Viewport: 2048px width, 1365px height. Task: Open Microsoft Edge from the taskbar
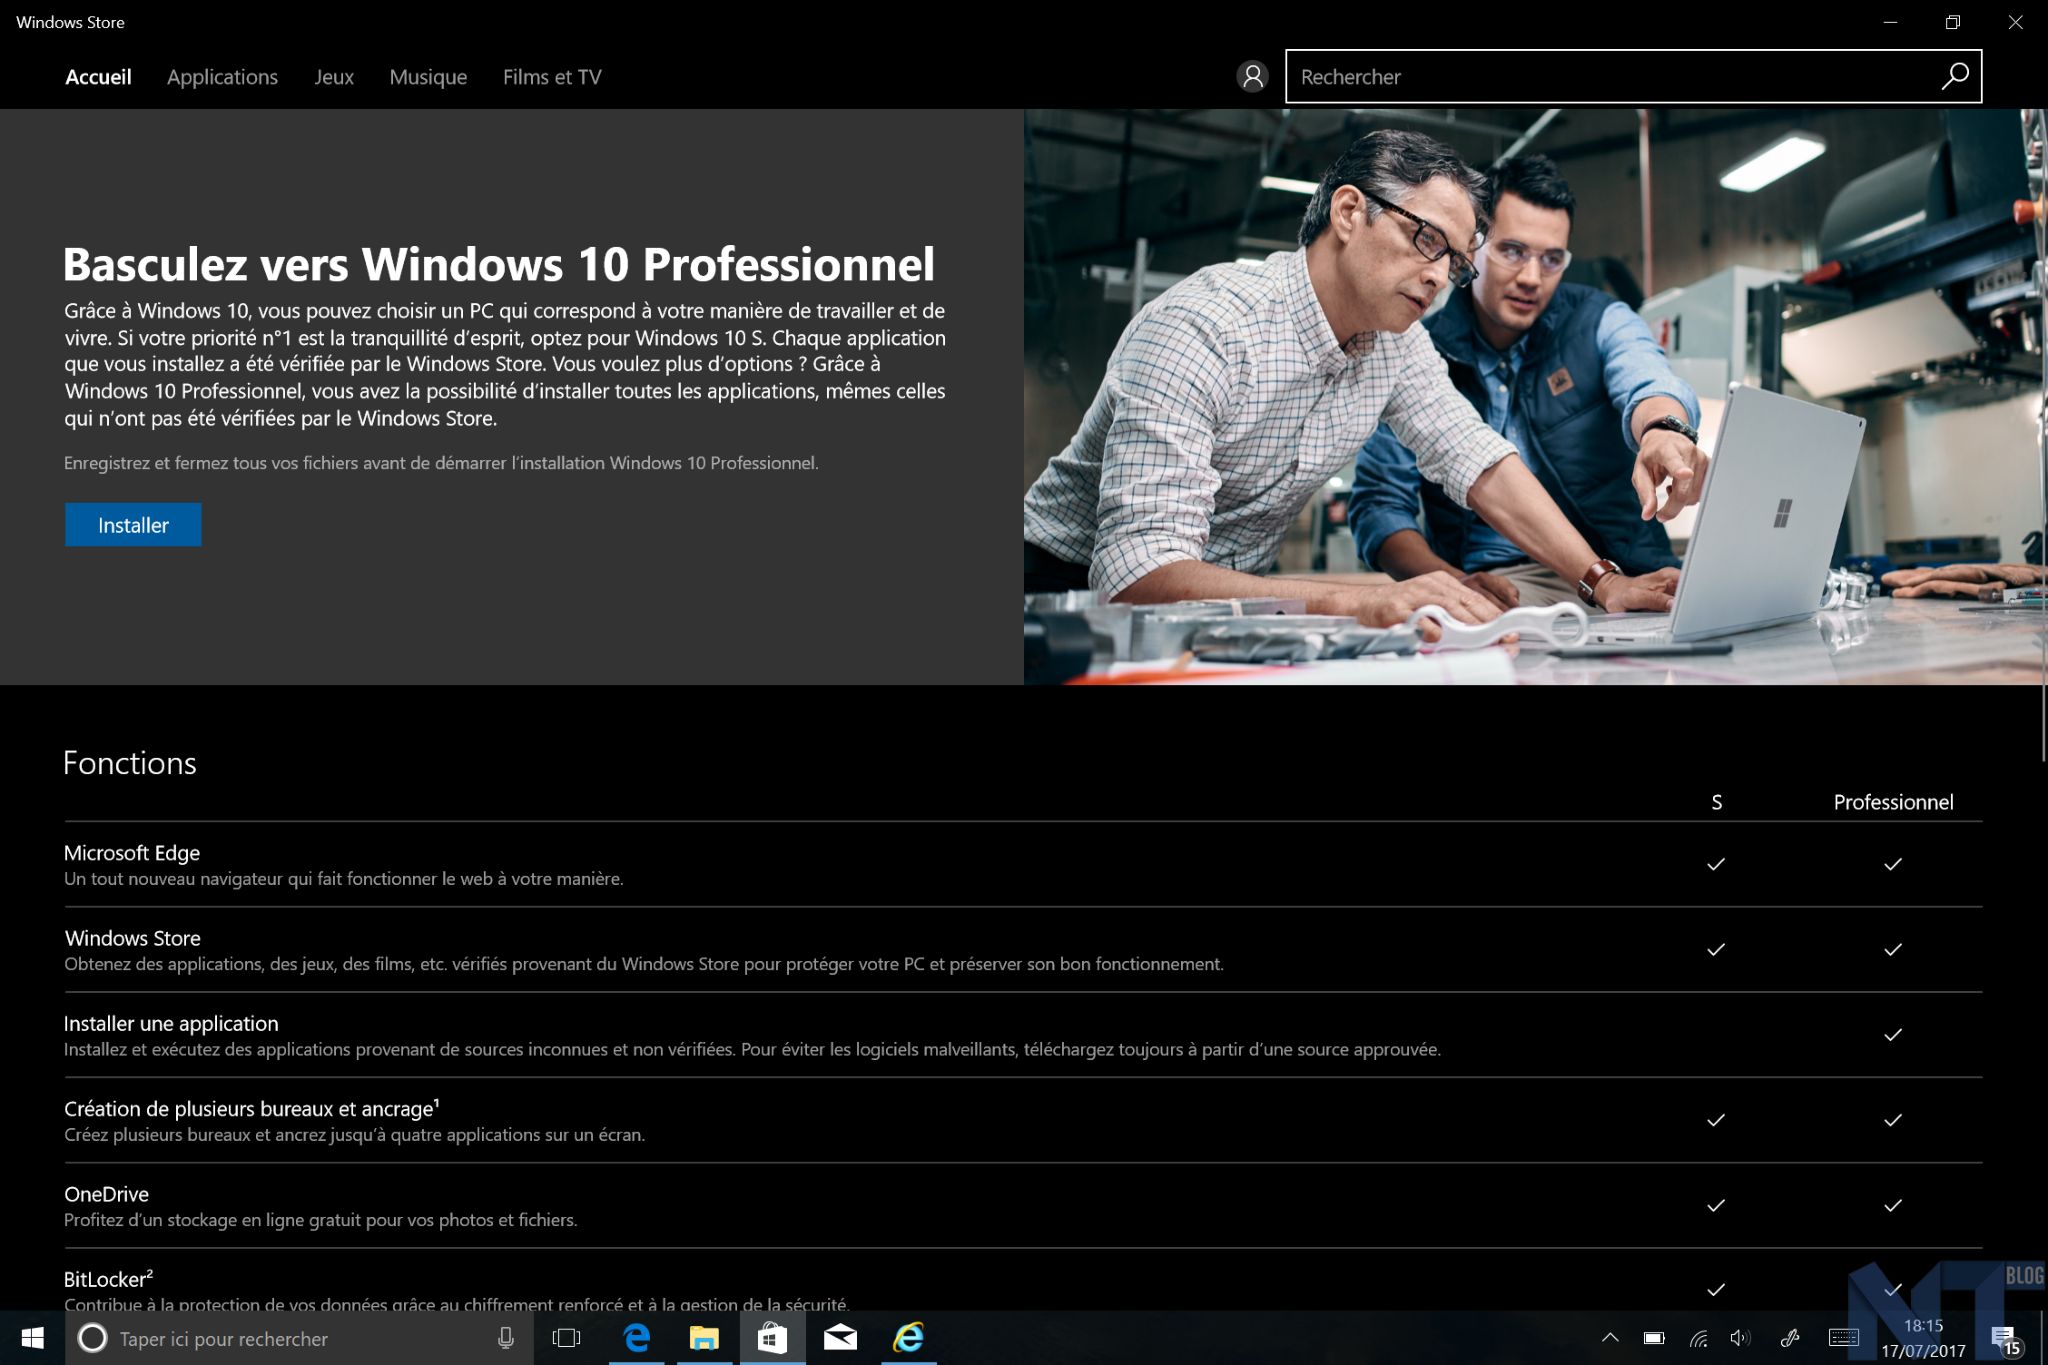pos(637,1337)
